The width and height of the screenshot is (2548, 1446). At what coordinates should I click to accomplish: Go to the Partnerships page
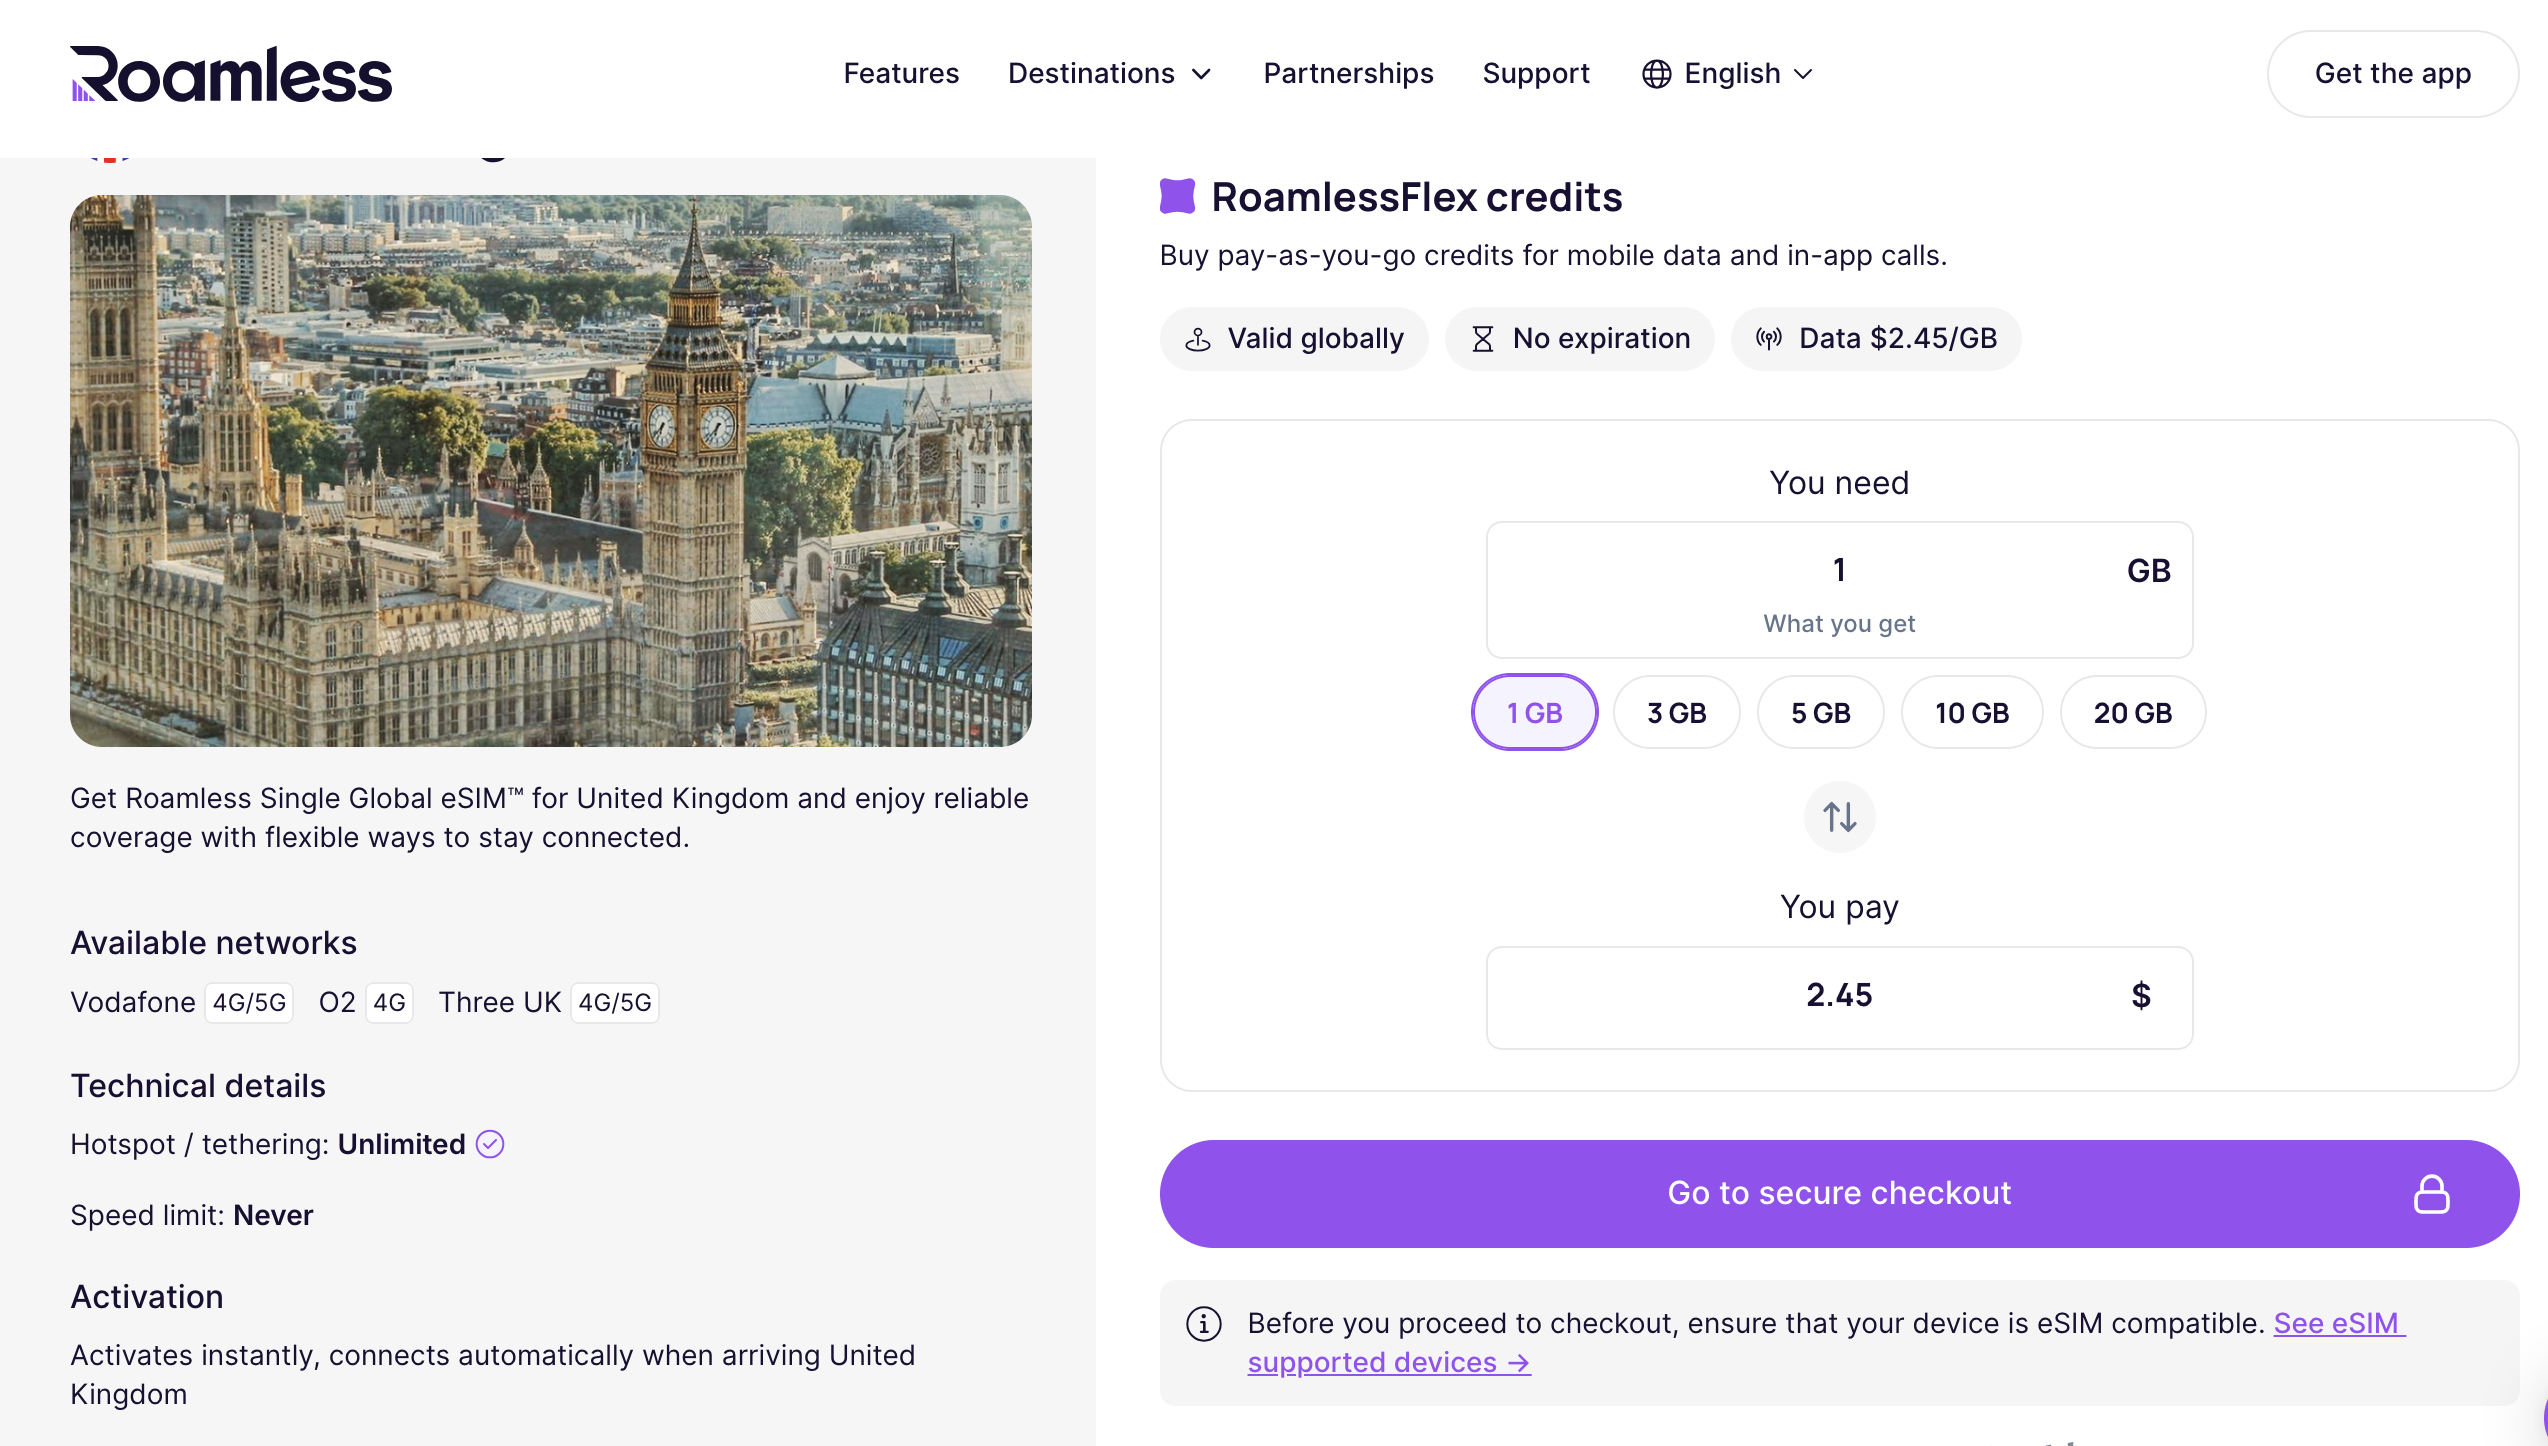coord(1348,74)
